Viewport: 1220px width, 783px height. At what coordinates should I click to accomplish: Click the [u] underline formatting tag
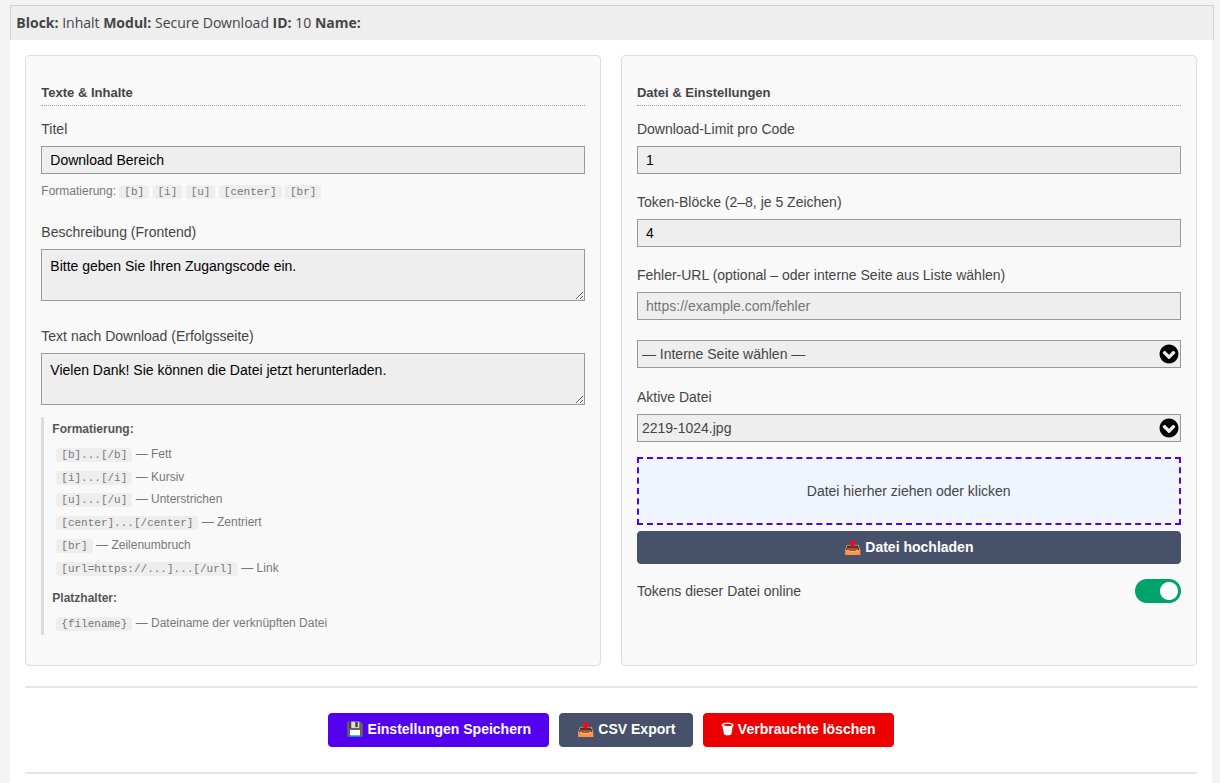(200, 191)
